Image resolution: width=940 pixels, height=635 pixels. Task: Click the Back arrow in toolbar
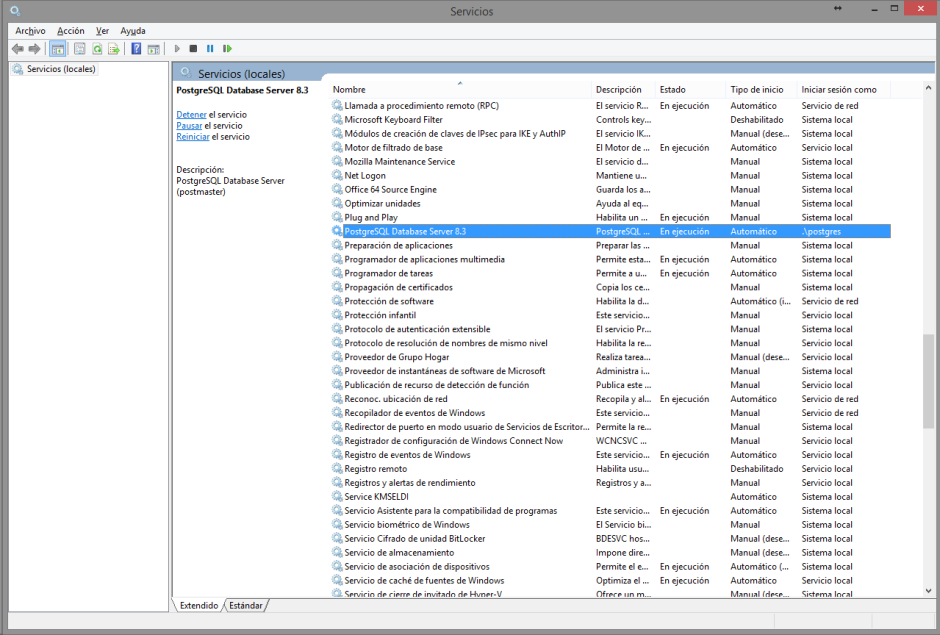coord(18,48)
